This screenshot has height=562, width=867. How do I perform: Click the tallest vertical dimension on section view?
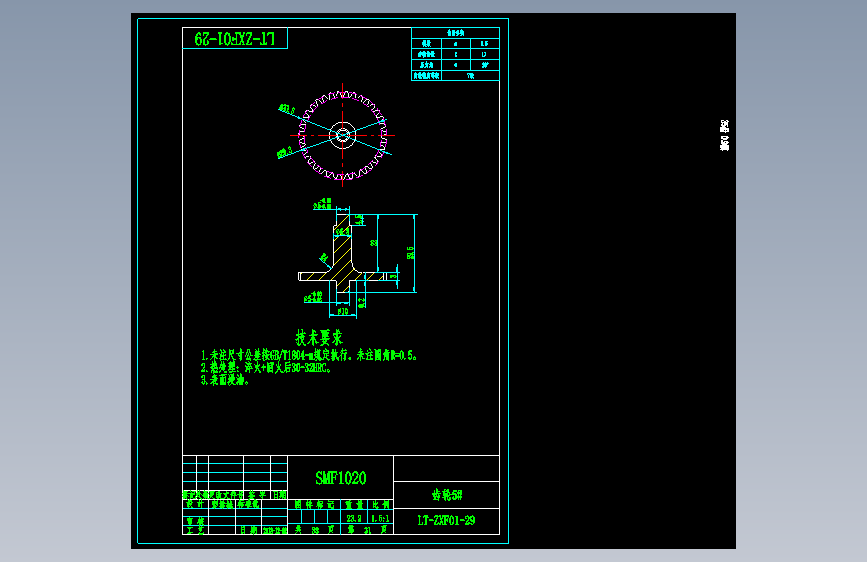pos(410,253)
